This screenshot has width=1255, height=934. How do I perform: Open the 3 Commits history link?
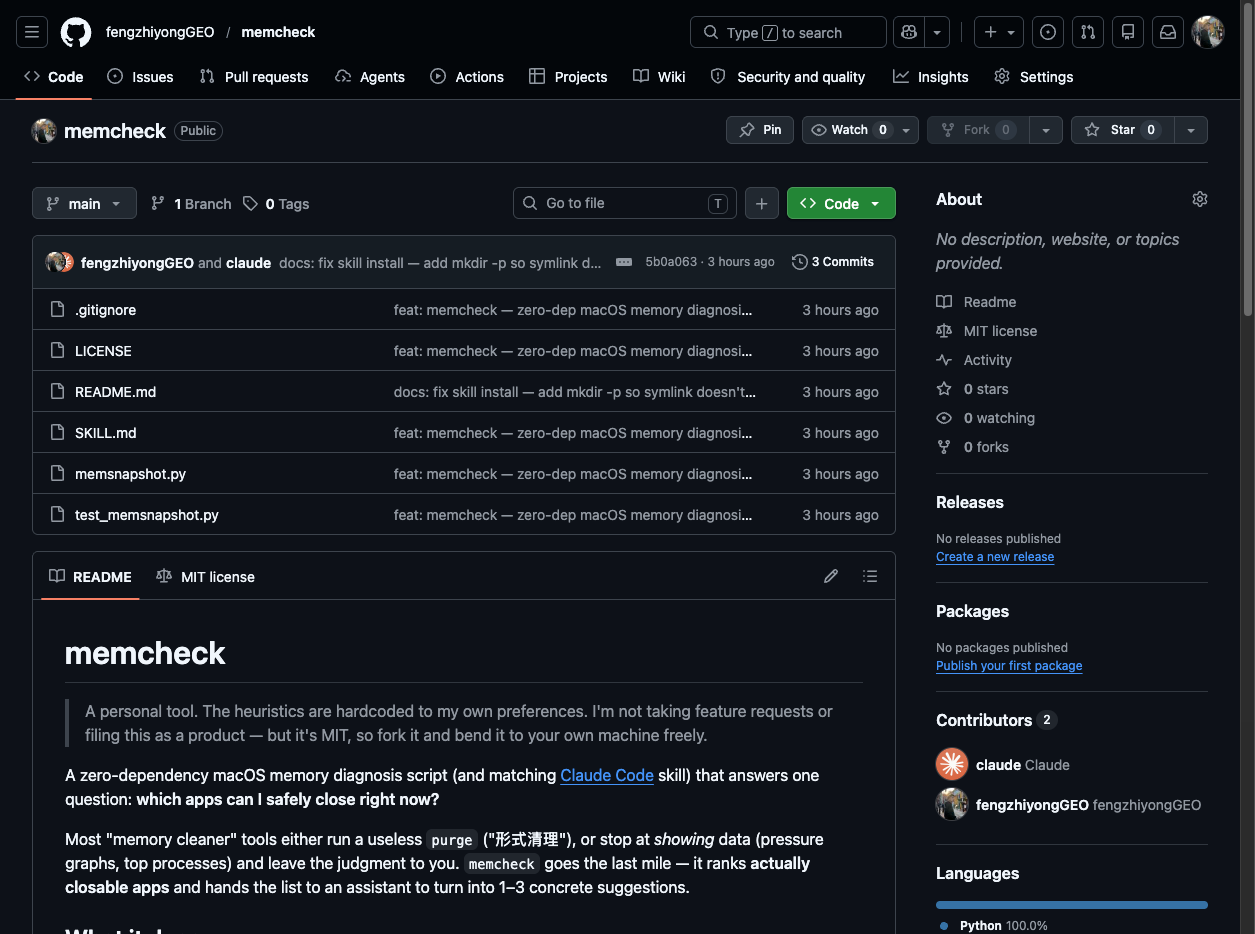[x=833, y=262]
